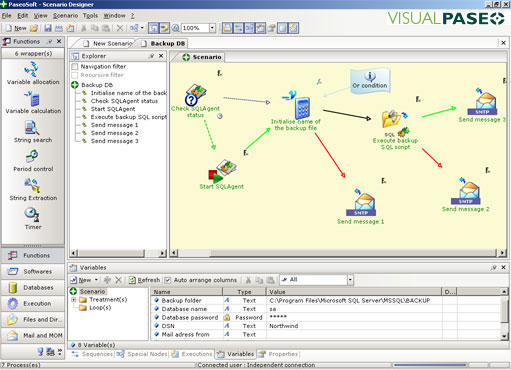Click Refresh in Variables toolbar

pyautogui.click(x=145, y=280)
